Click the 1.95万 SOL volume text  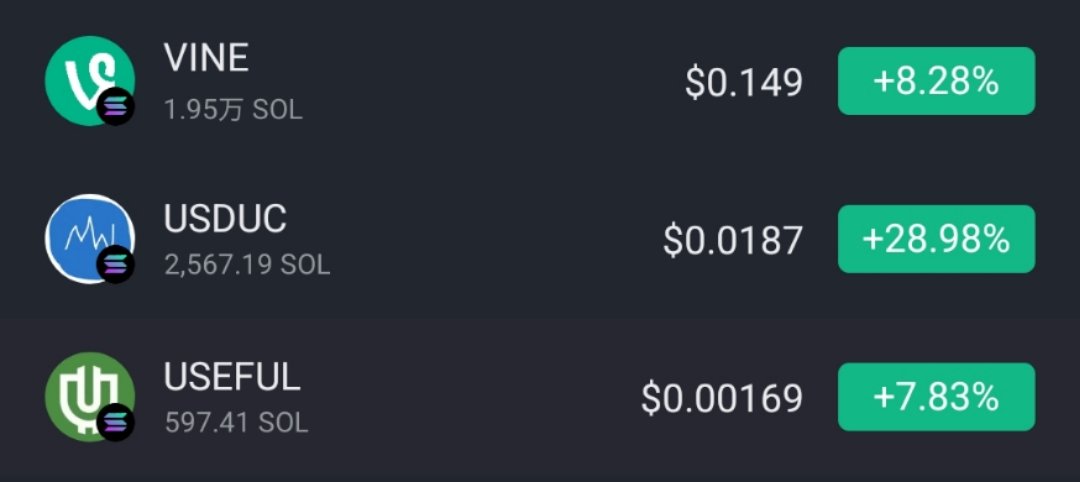[233, 109]
